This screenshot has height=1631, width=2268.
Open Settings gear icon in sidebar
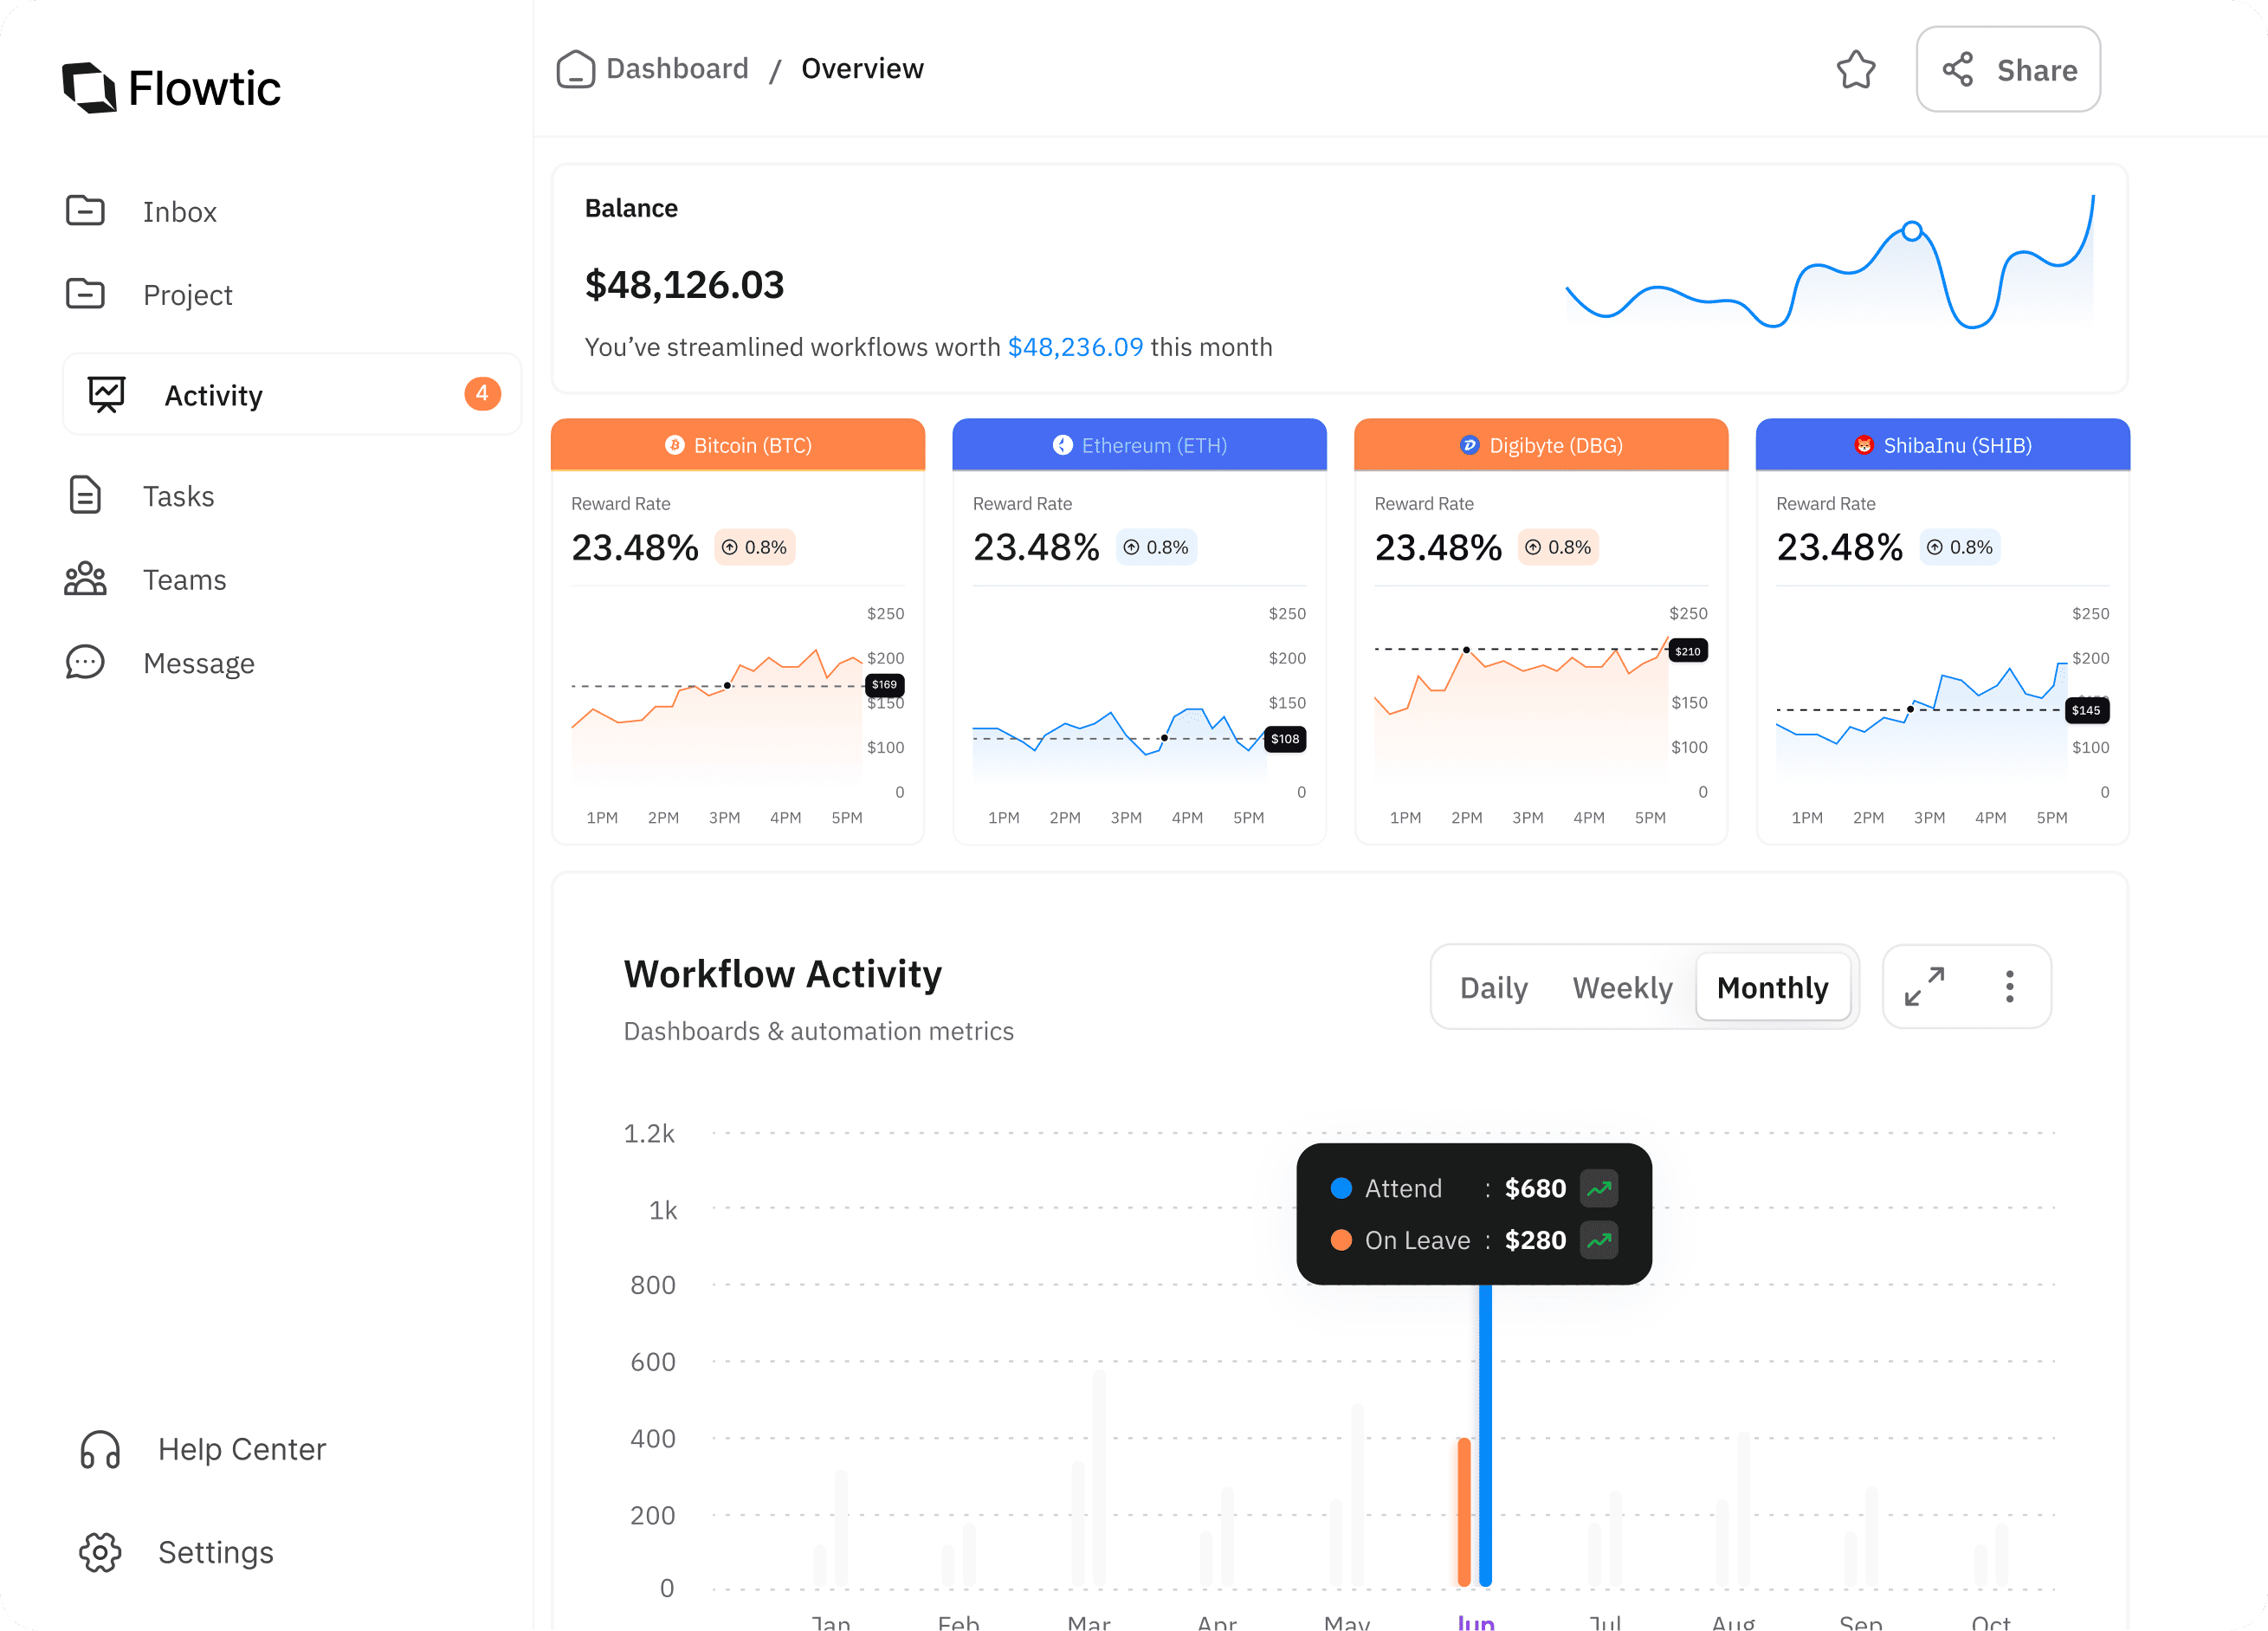[100, 1551]
